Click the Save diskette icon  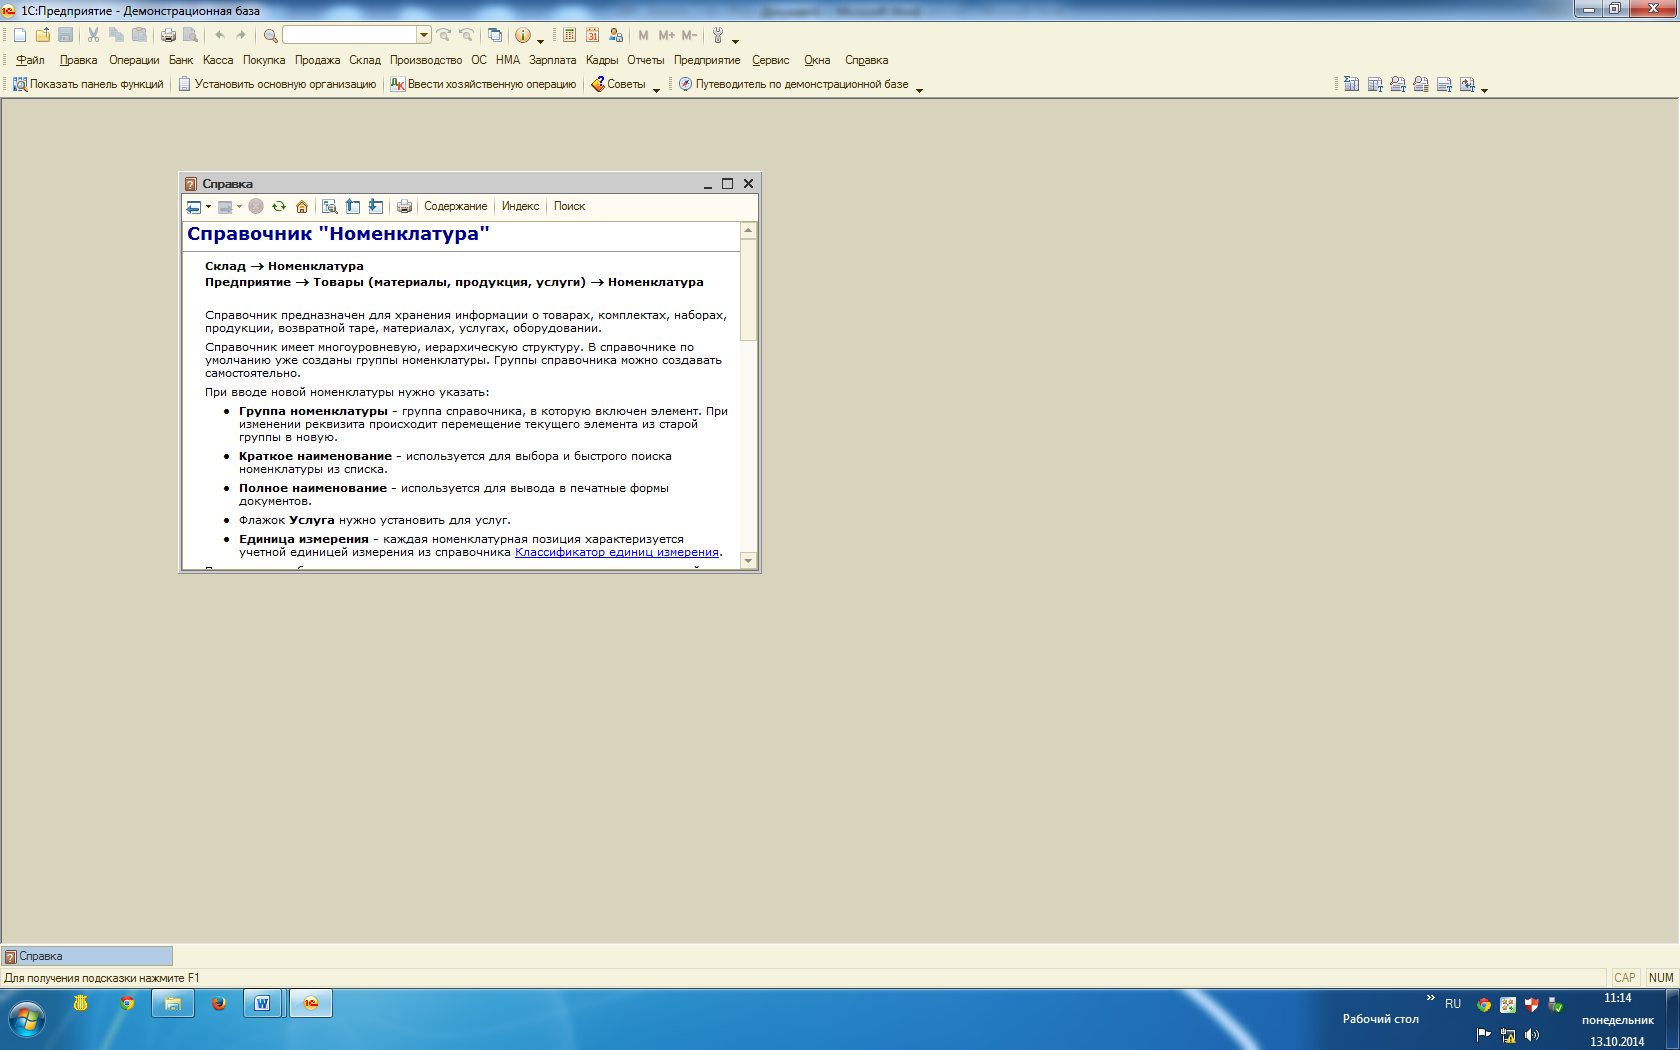pyautogui.click(x=66, y=35)
